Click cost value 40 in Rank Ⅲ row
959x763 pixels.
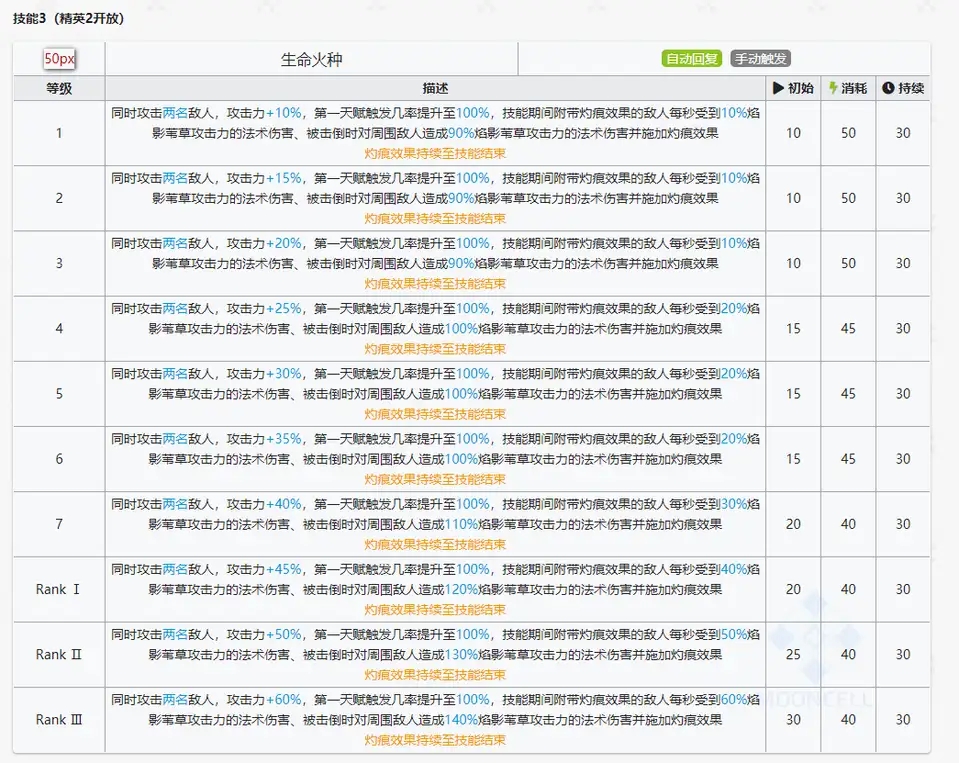click(x=848, y=720)
